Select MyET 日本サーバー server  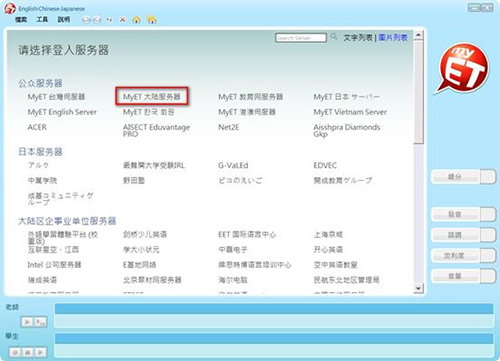[x=347, y=97]
